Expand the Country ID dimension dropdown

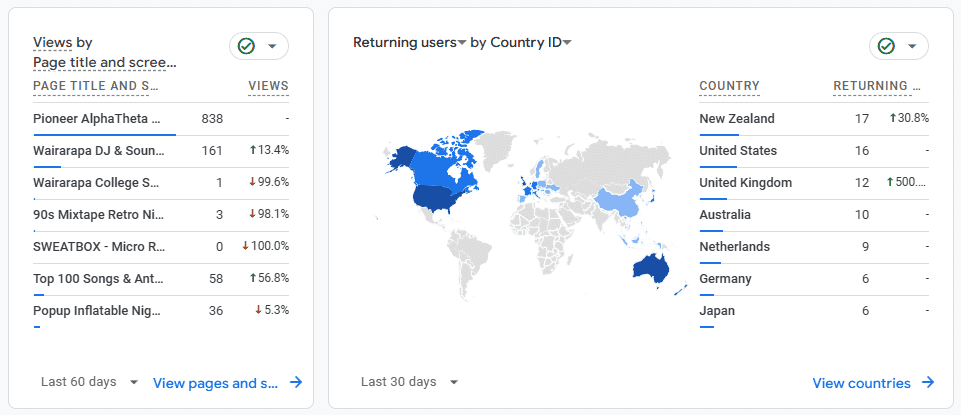click(x=567, y=42)
